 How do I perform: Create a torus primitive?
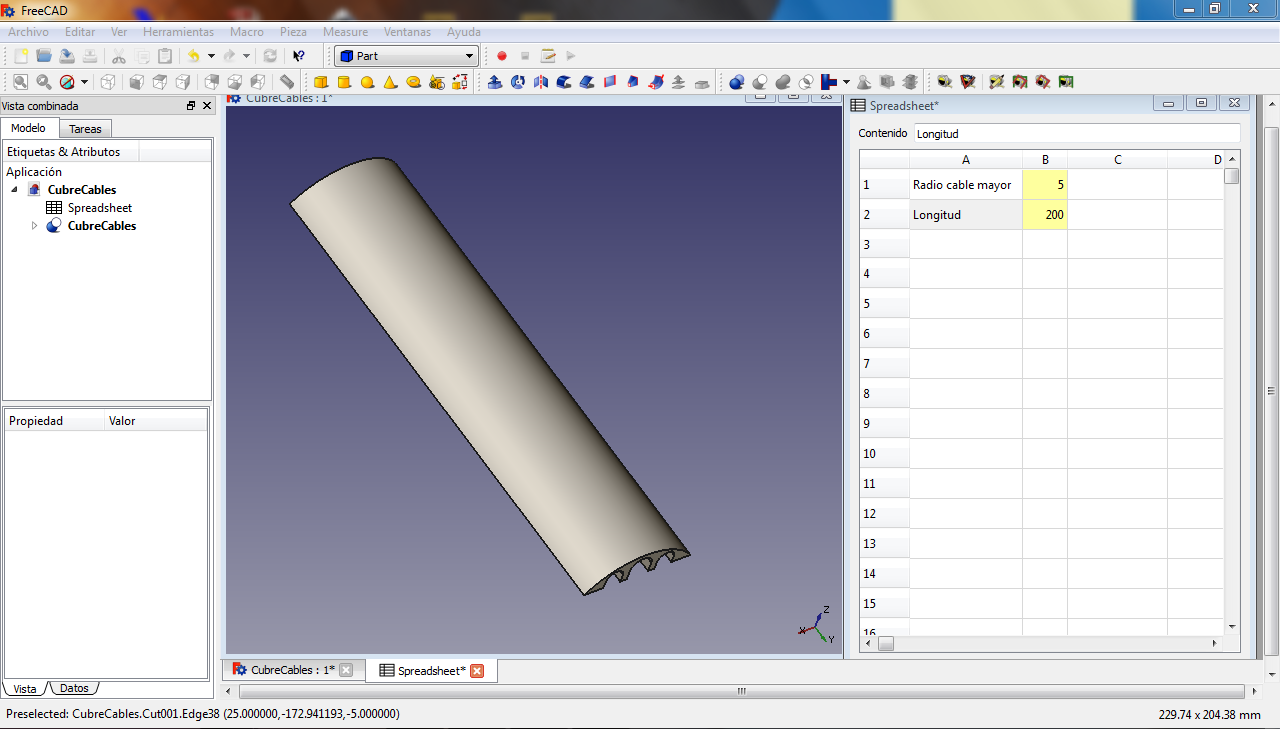coord(413,82)
